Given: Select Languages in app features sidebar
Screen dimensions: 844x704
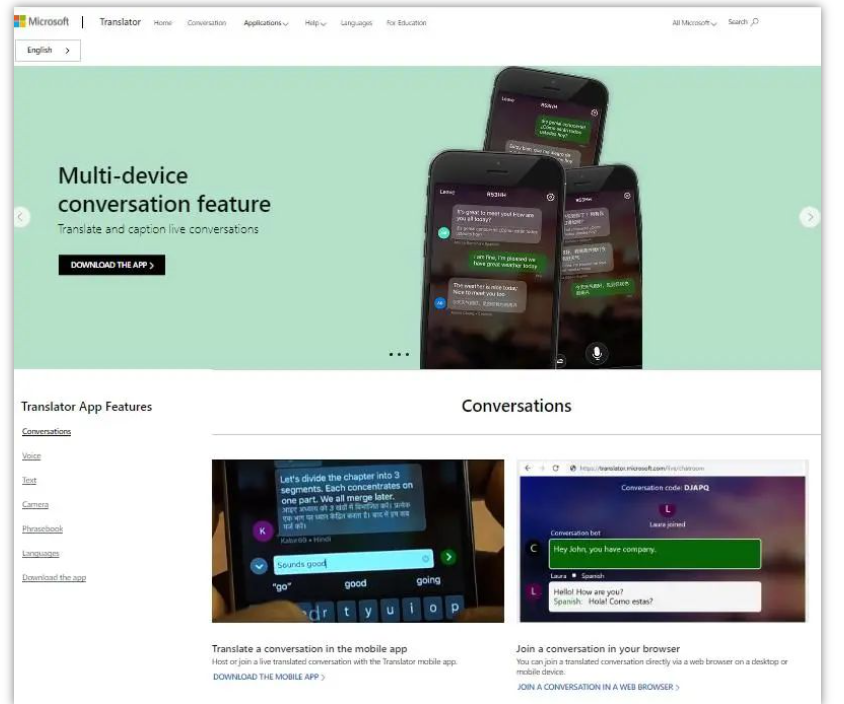Looking at the screenshot, I should point(40,553).
